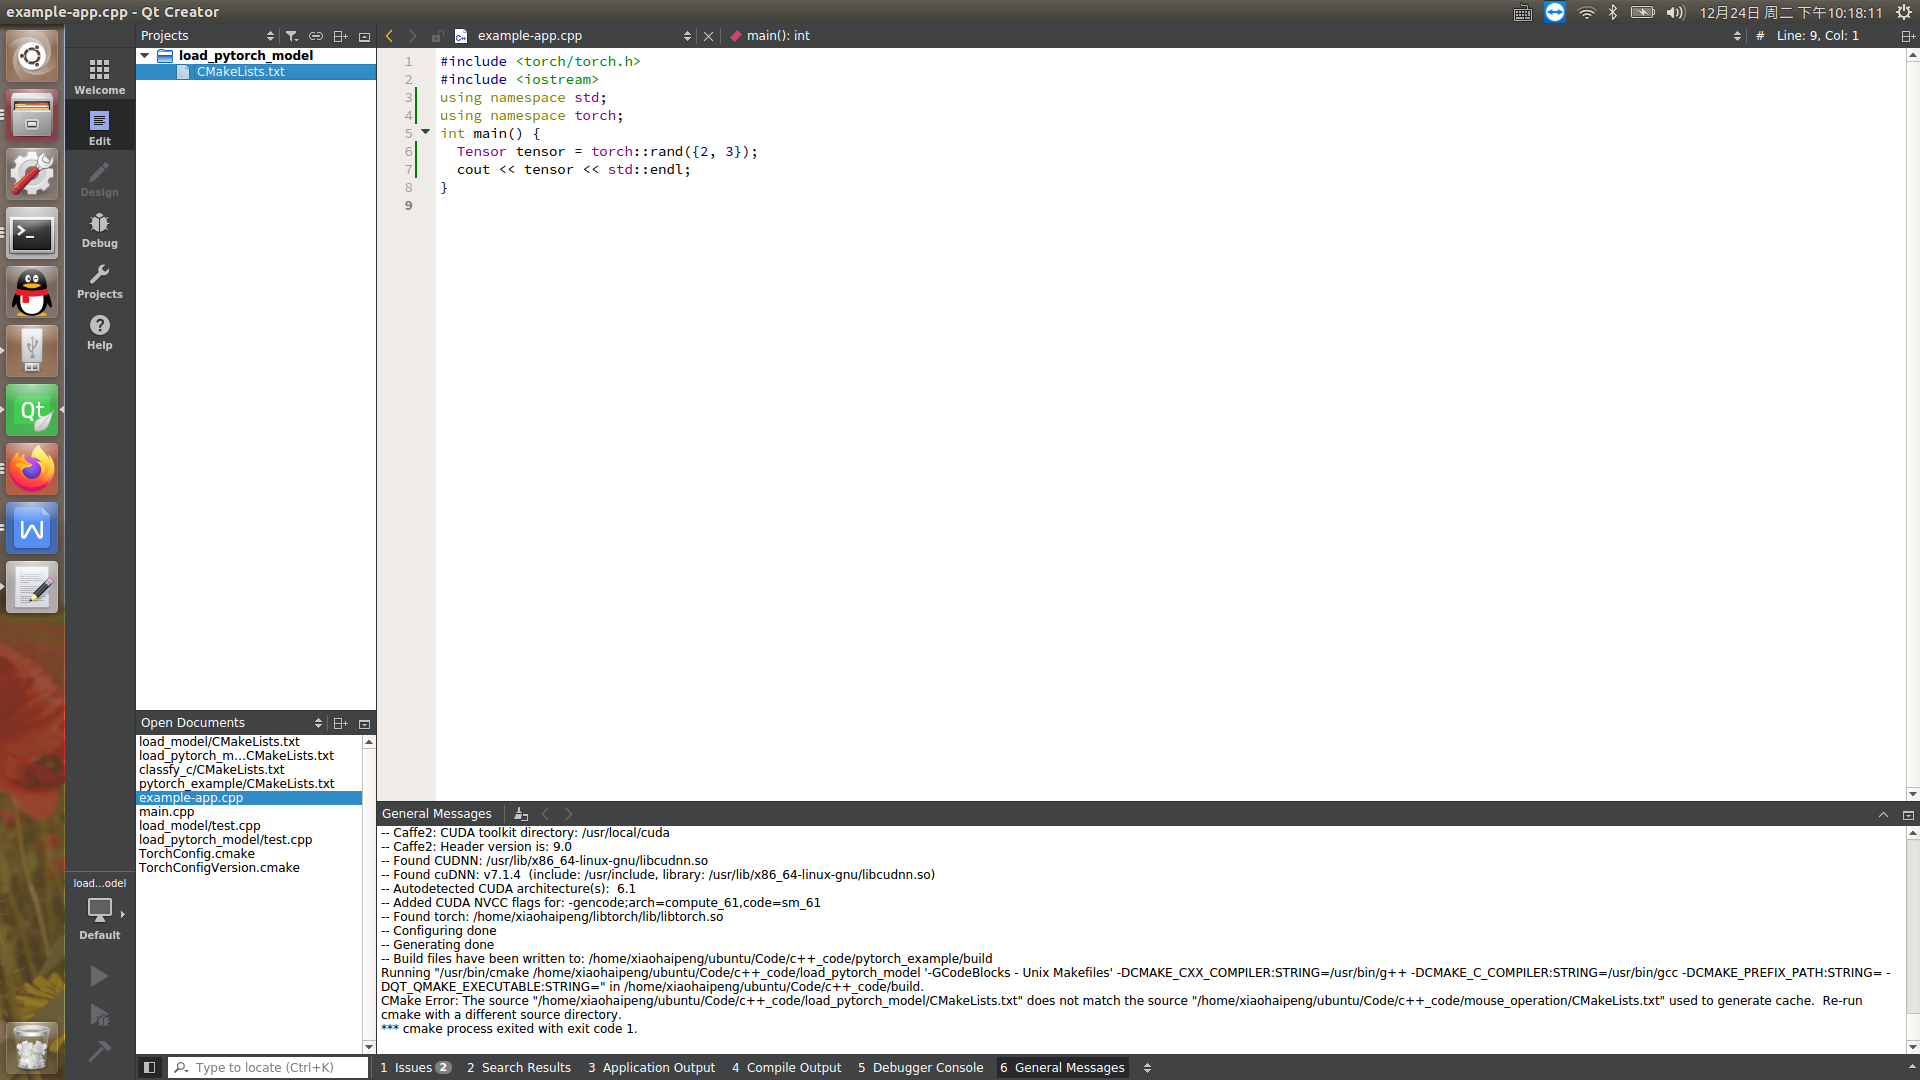Click the Build hammer icon
1920x1080 pixels.
click(x=99, y=1051)
